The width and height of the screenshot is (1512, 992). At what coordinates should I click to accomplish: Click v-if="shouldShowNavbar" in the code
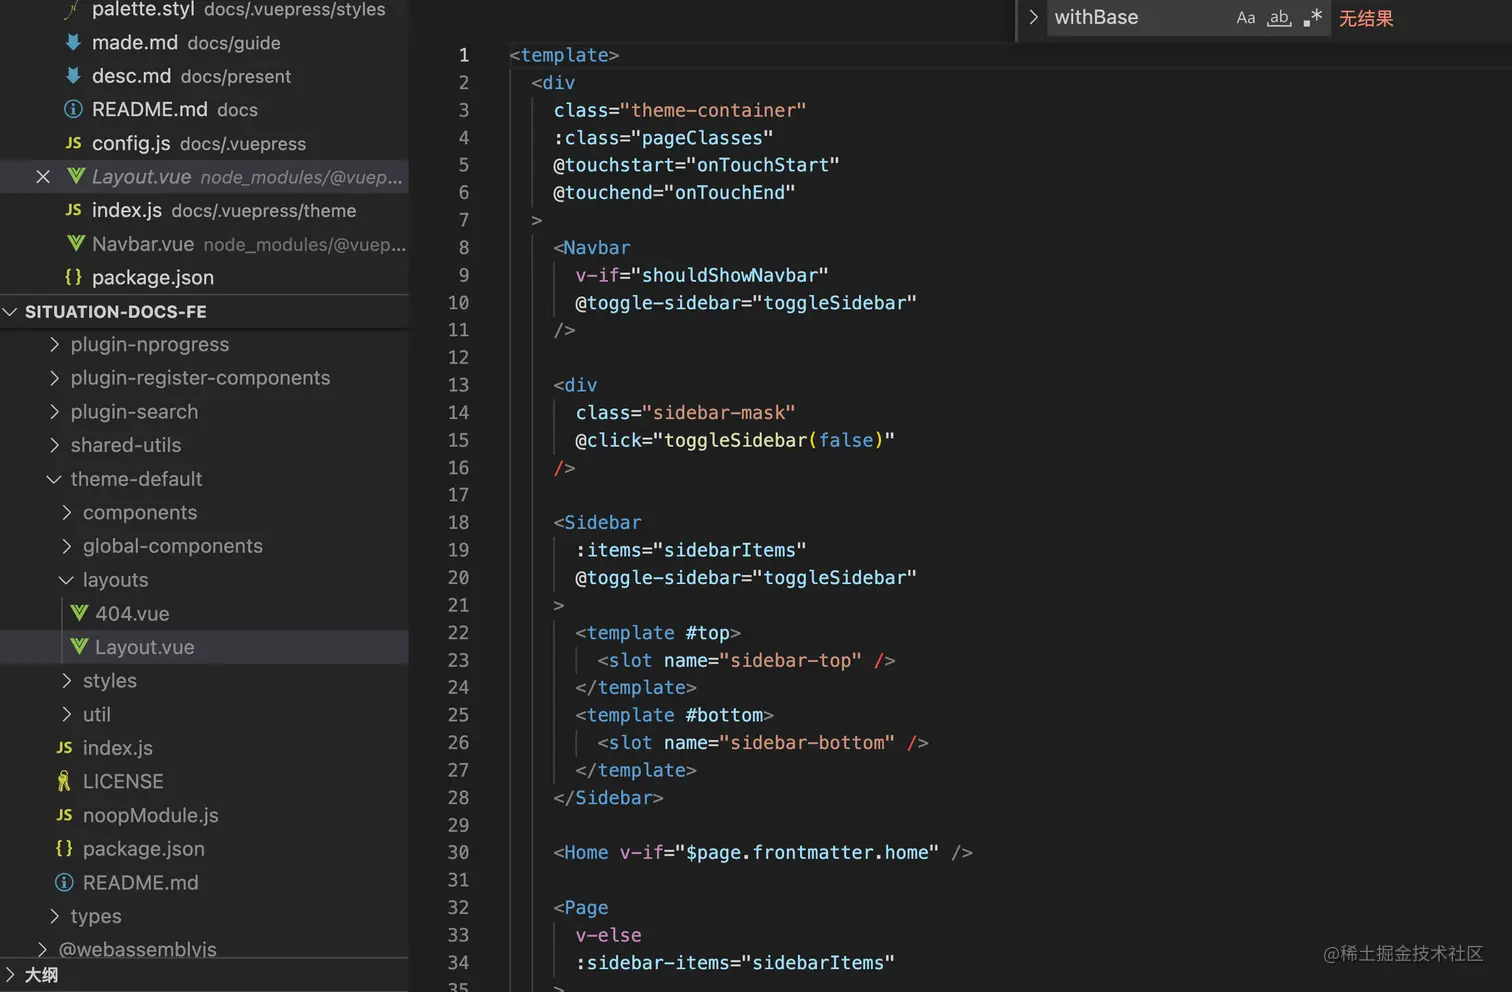coord(702,275)
